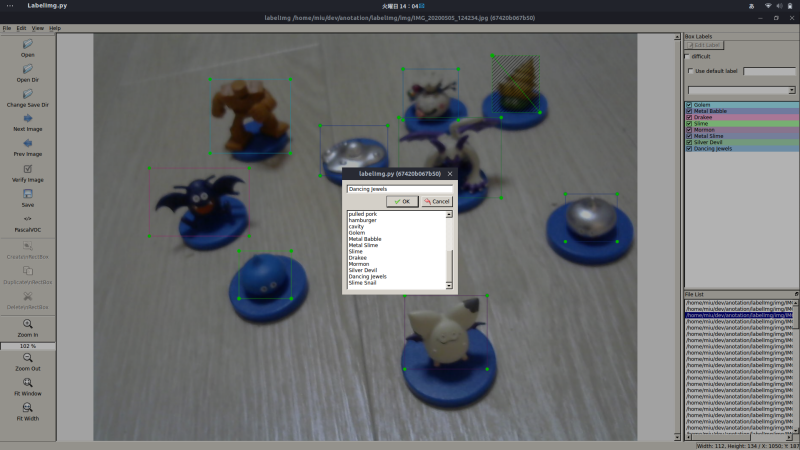Enable Use default label checkbox

click(x=690, y=71)
